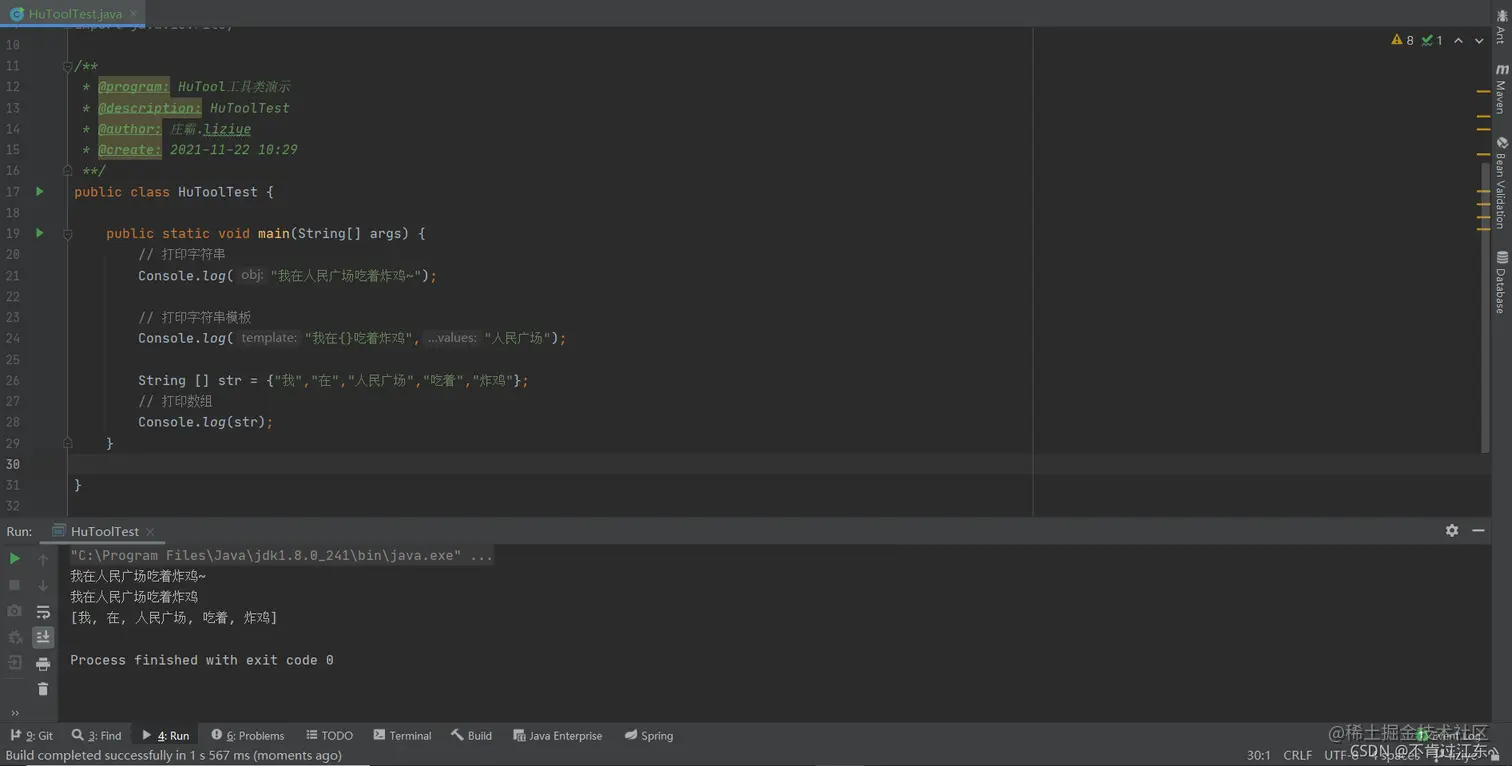This screenshot has width=1512, height=766.
Task: Click the Down the Stack Trace arrow
Action: (x=43, y=585)
